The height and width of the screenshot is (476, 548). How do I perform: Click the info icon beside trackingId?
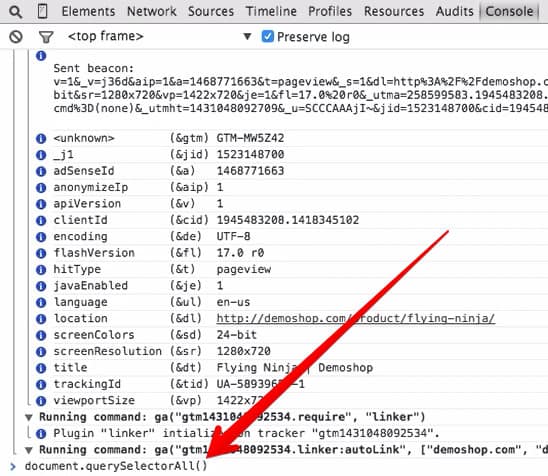click(41, 384)
